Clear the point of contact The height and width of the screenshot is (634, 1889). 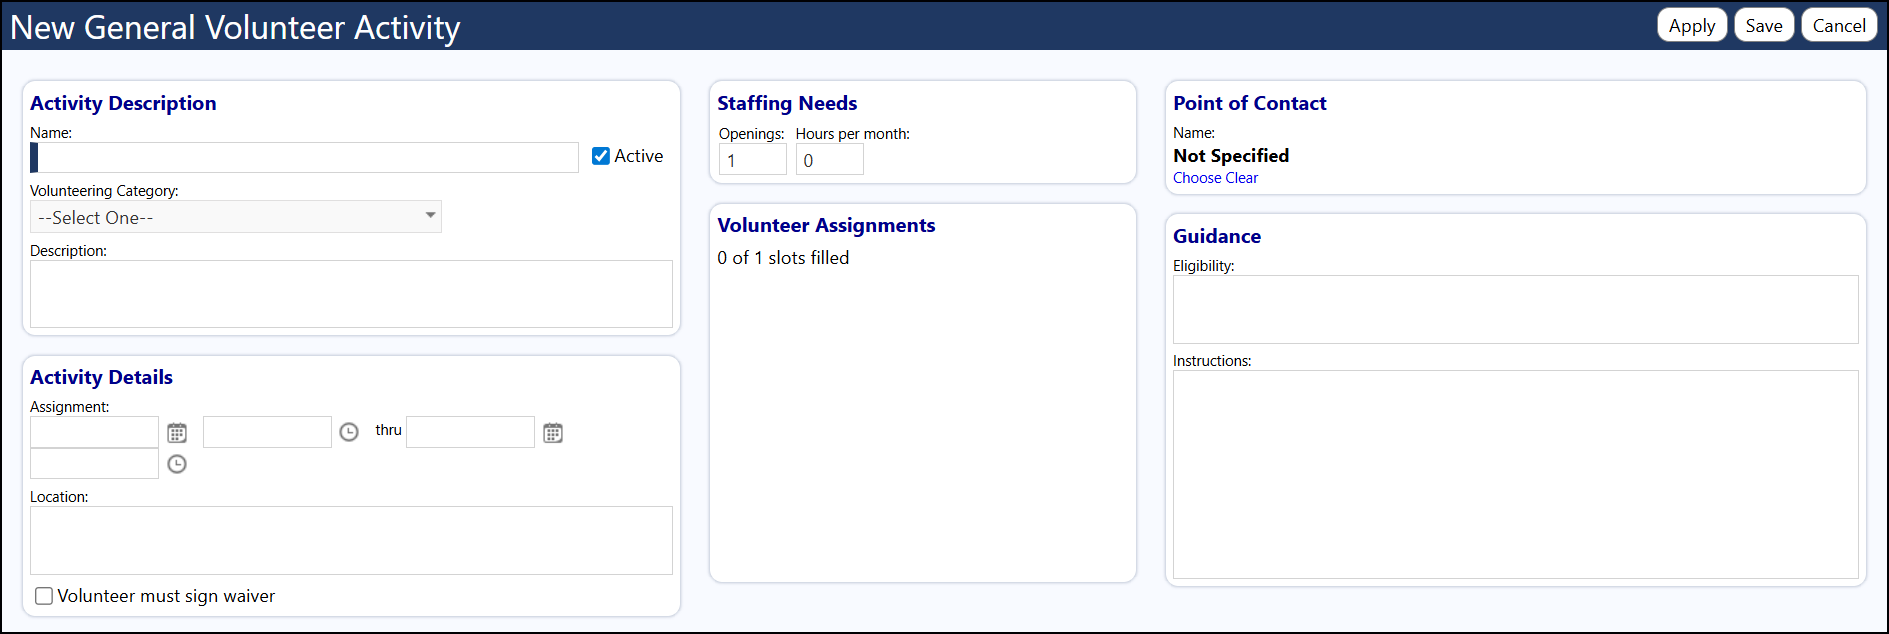pyautogui.click(x=1242, y=178)
